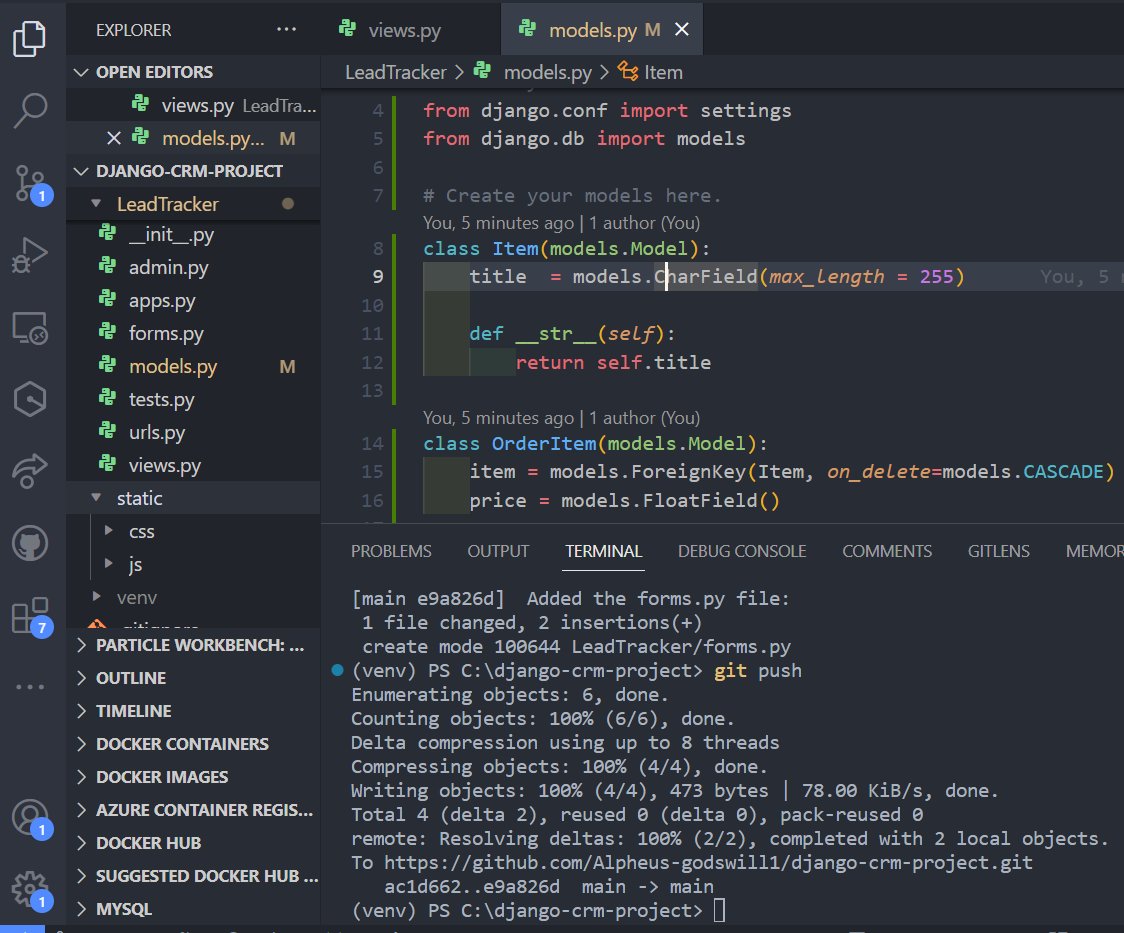Viewport: 1124px width, 933px height.
Task: Expand the css folder
Action: (194, 532)
